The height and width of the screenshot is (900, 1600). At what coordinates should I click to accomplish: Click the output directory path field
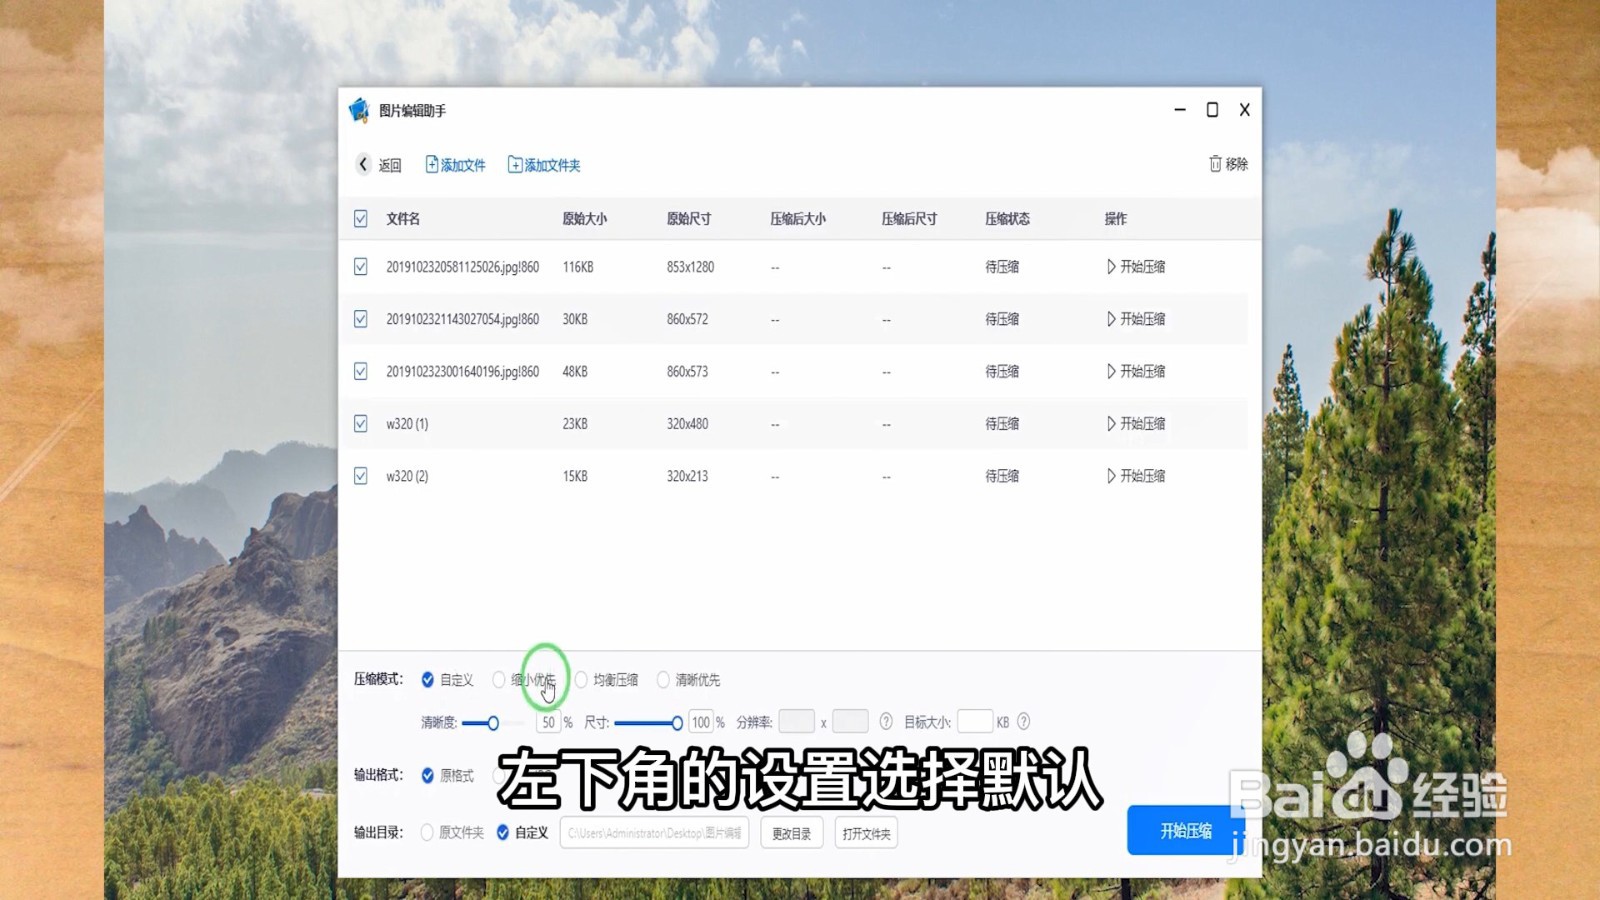click(655, 832)
